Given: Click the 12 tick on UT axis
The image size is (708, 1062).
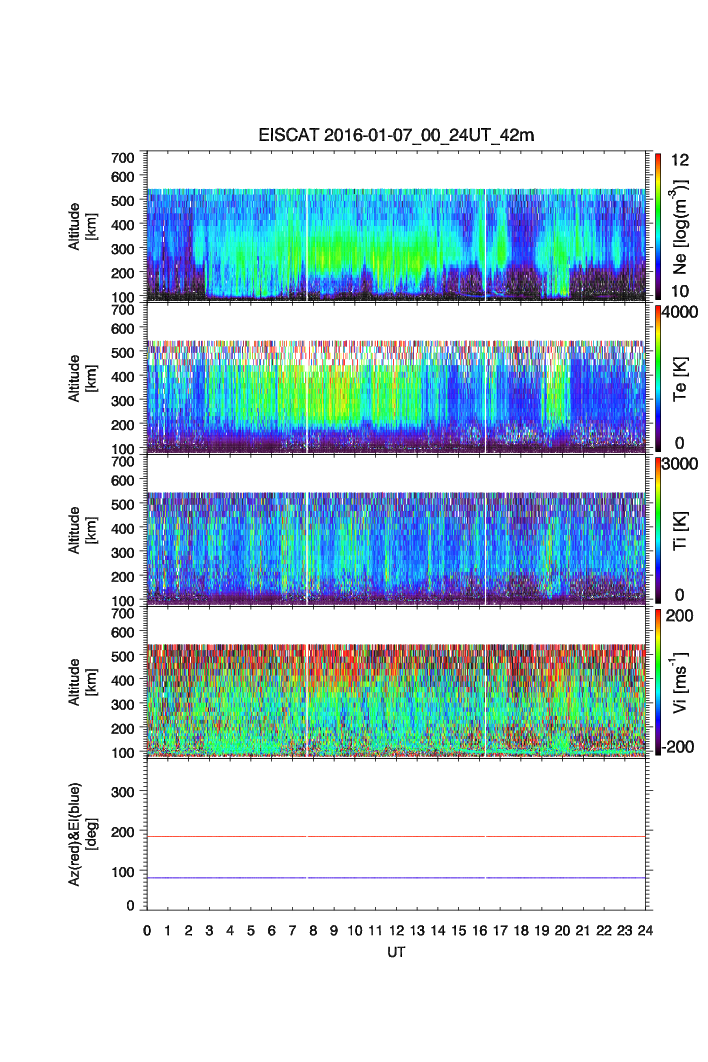Looking at the screenshot, I should 396,931.
